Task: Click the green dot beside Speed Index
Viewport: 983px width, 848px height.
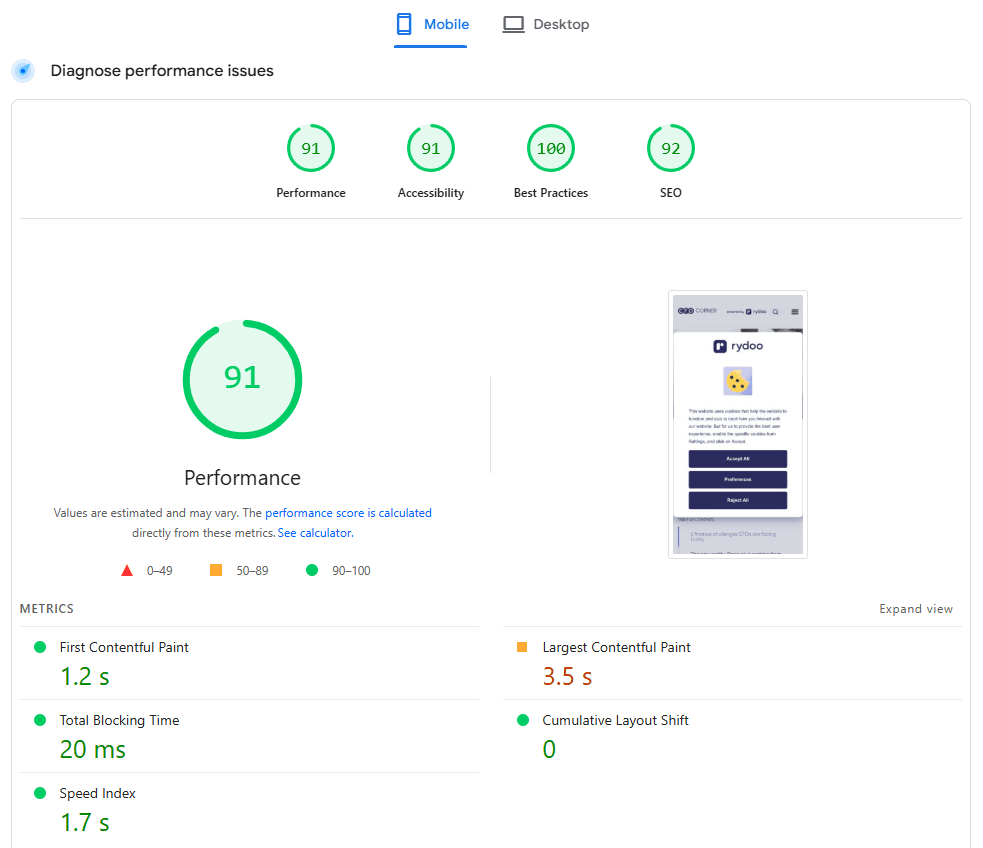Action: [39, 793]
